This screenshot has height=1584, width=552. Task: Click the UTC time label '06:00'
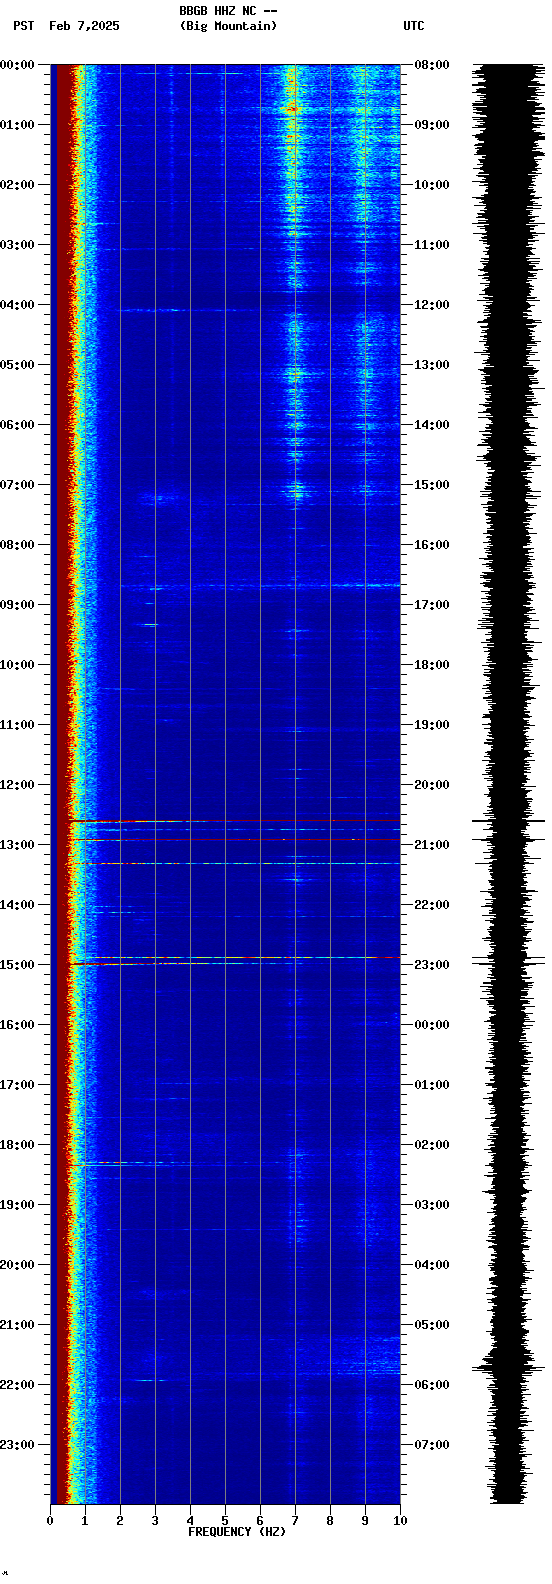pyautogui.click(x=431, y=1385)
